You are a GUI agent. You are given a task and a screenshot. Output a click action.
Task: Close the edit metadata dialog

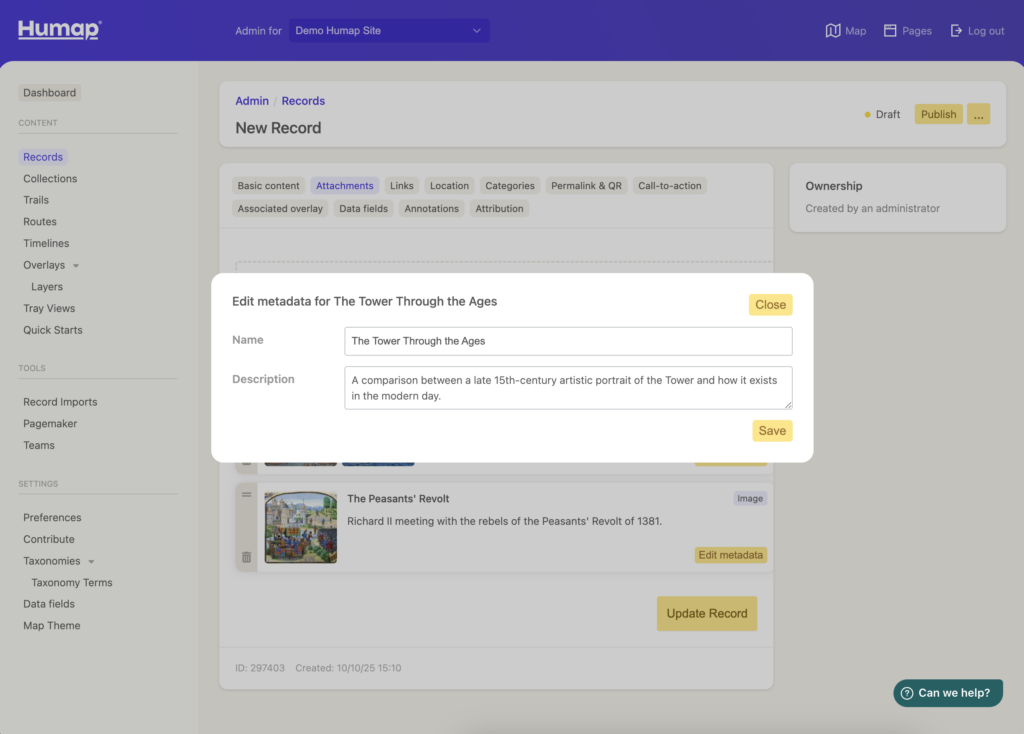[x=770, y=305]
